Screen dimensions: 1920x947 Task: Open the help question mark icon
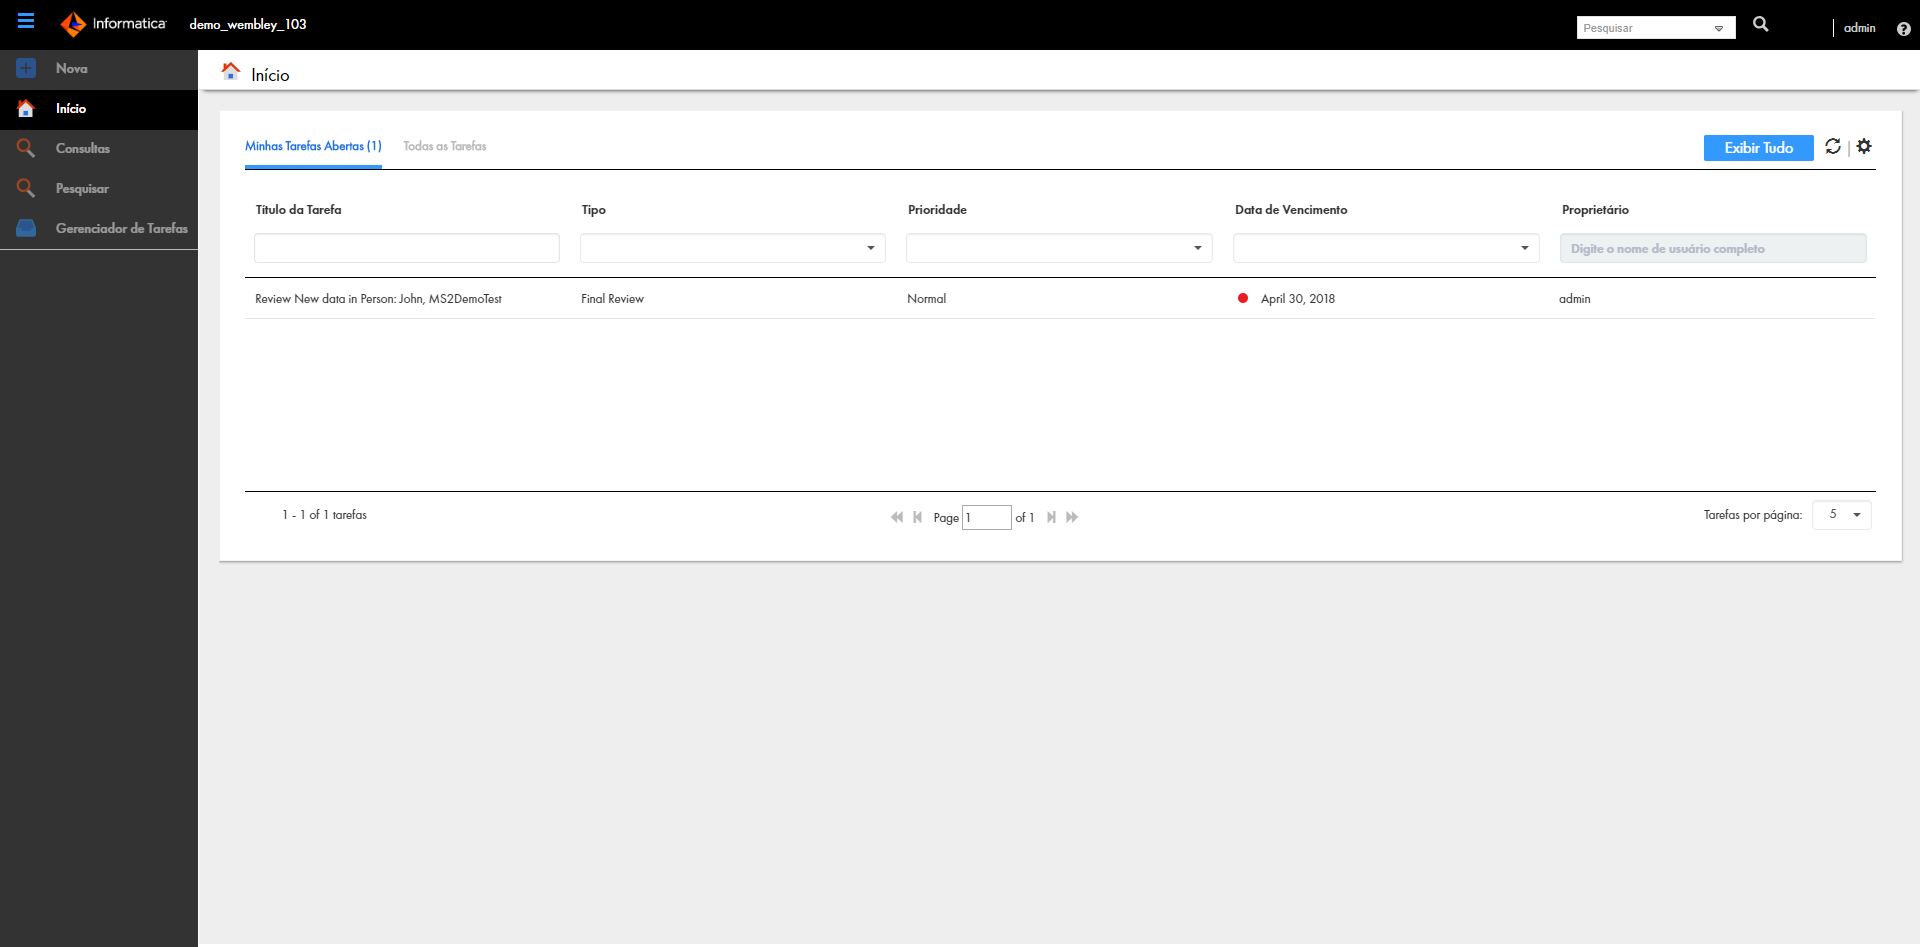click(1903, 29)
